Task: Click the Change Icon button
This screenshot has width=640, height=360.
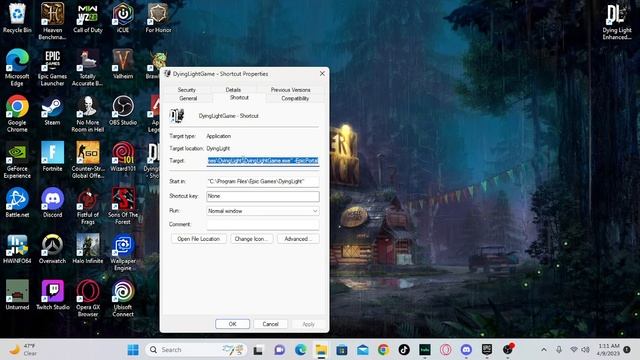Action: [251, 239]
